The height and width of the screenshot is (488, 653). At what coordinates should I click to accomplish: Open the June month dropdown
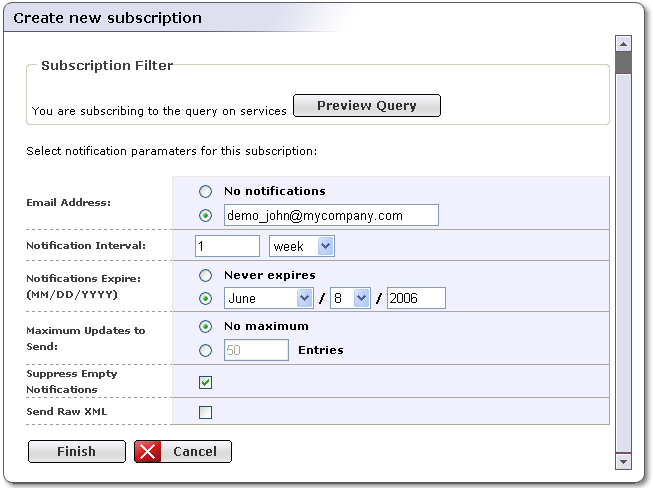point(269,298)
